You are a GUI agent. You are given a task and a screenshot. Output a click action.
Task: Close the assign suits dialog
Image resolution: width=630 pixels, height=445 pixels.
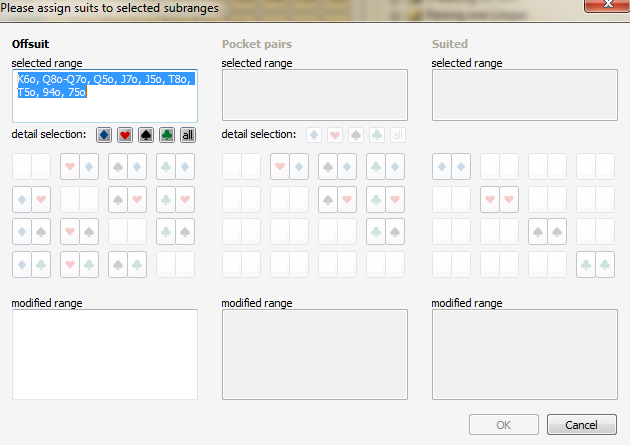[x=608, y=5]
